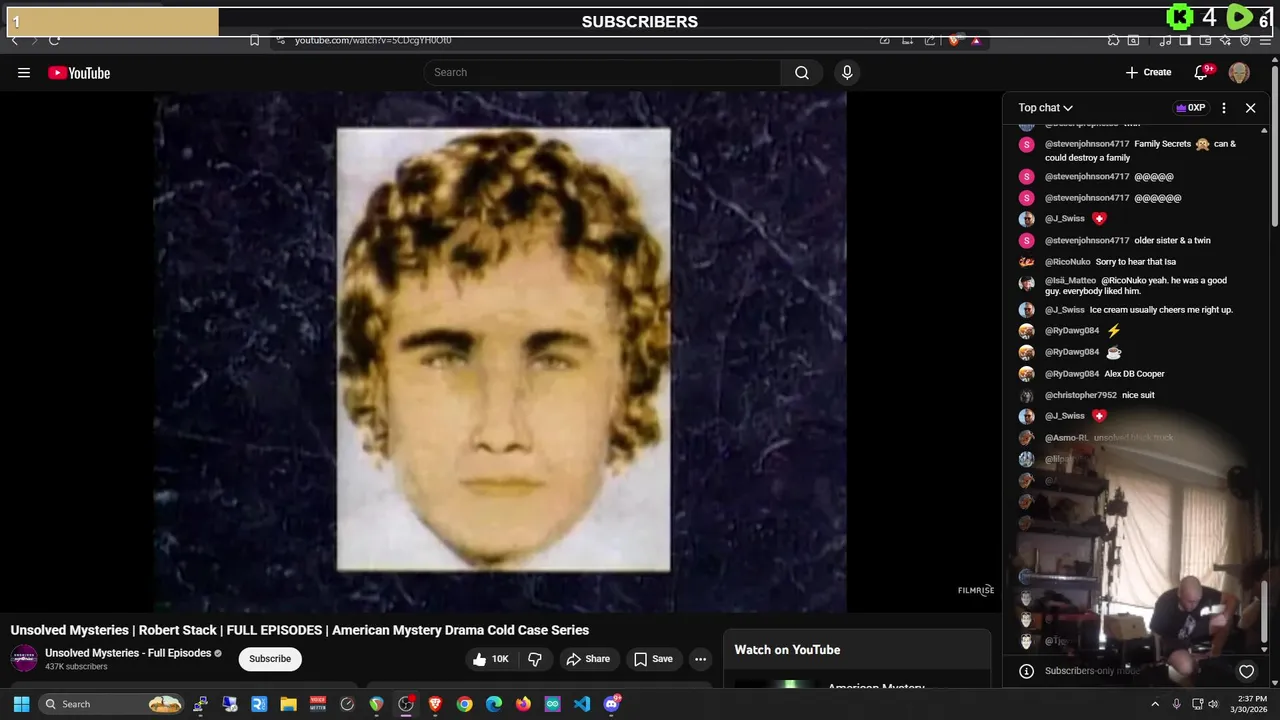Click the chat info circle icon

point(1026,671)
